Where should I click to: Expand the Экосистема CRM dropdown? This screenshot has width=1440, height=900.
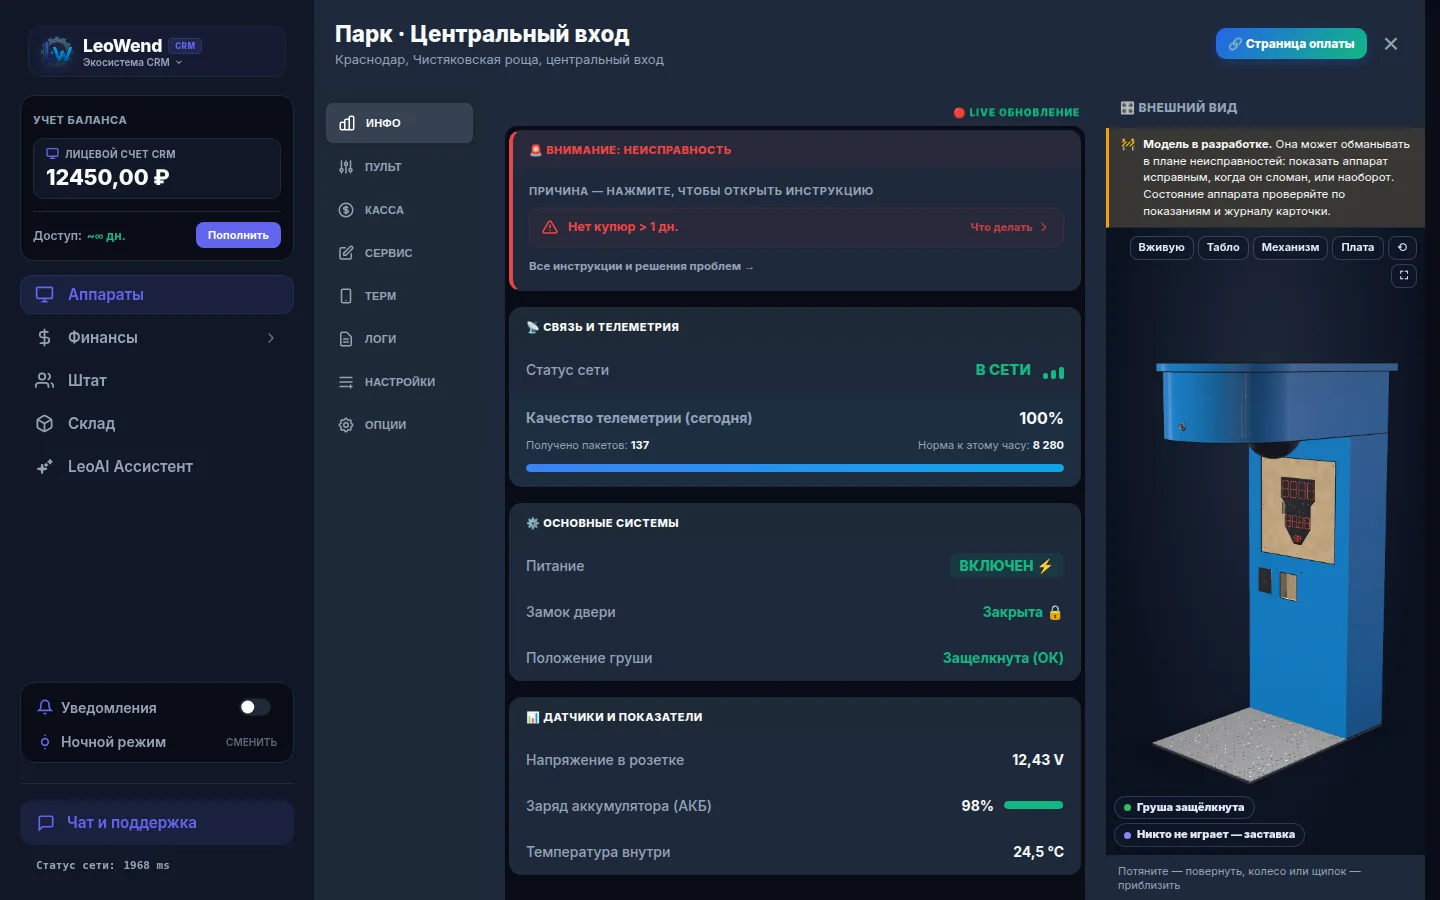point(133,62)
